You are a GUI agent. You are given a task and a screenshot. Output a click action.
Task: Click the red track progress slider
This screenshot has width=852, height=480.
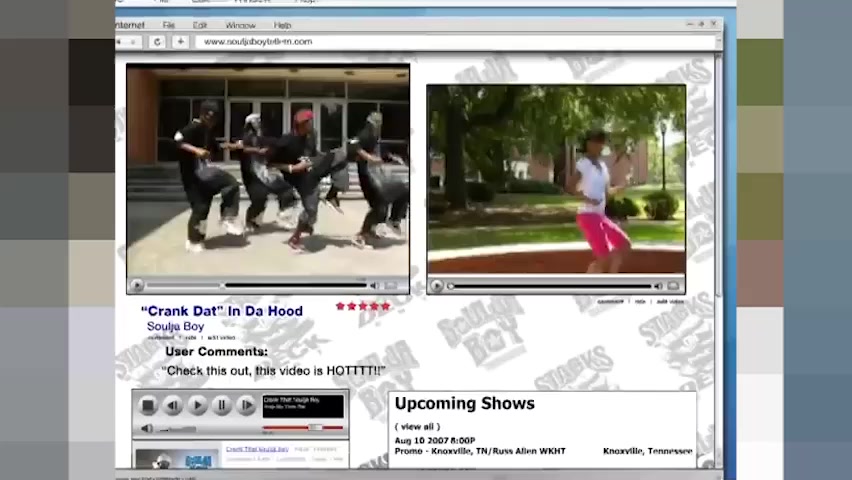click(303, 428)
